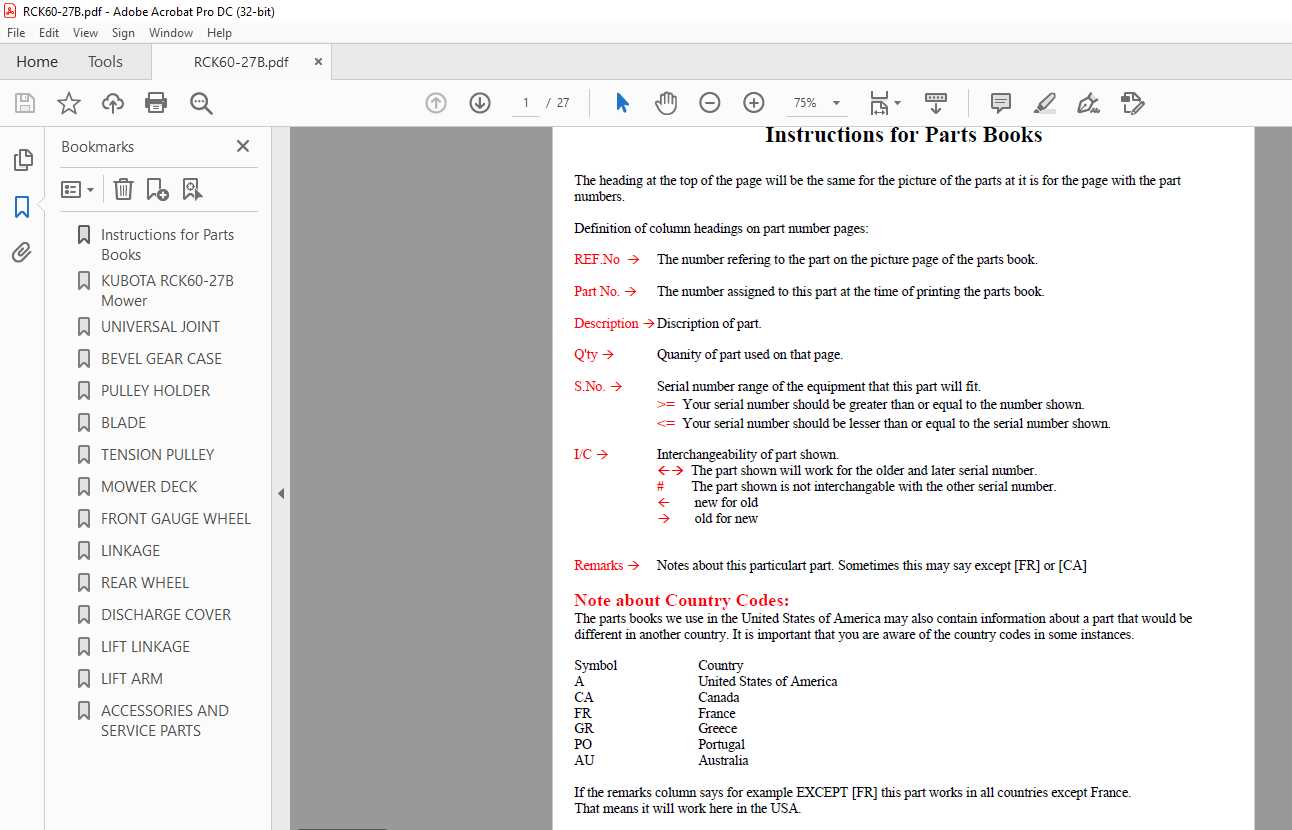
Task: Go to the KUBOTA RCK60-27B Mower bookmark
Action: coord(167,290)
